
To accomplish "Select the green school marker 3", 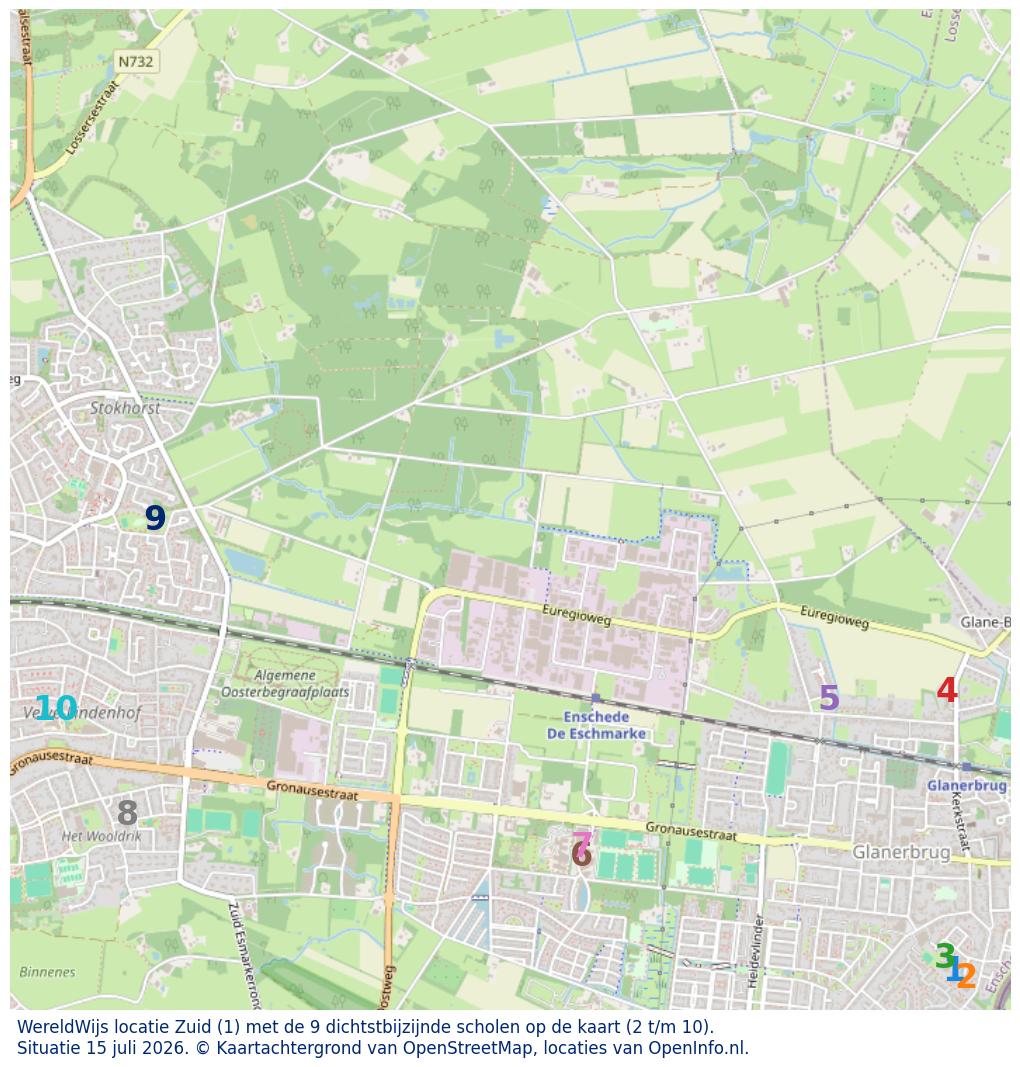I will pyautogui.click(x=944, y=955).
